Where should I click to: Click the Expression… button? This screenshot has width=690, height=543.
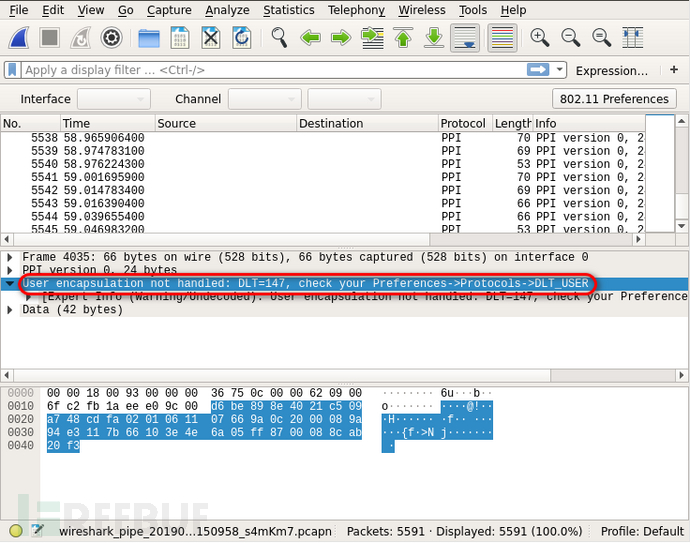click(611, 70)
